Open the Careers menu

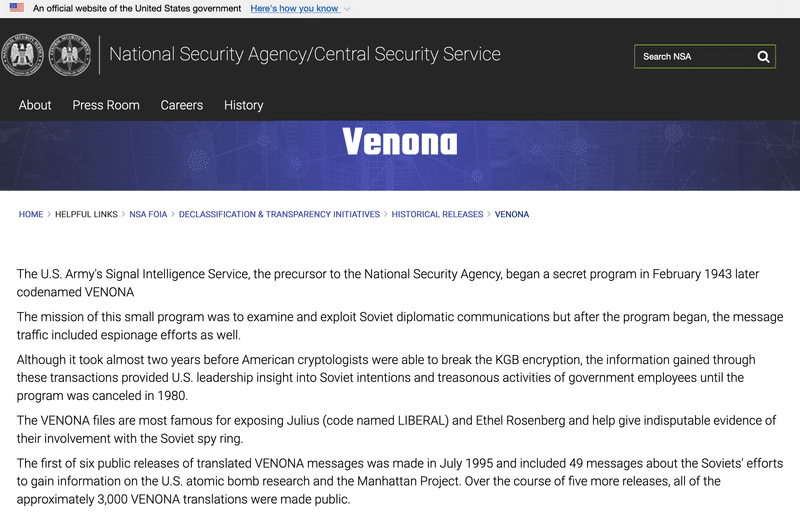[x=182, y=105]
